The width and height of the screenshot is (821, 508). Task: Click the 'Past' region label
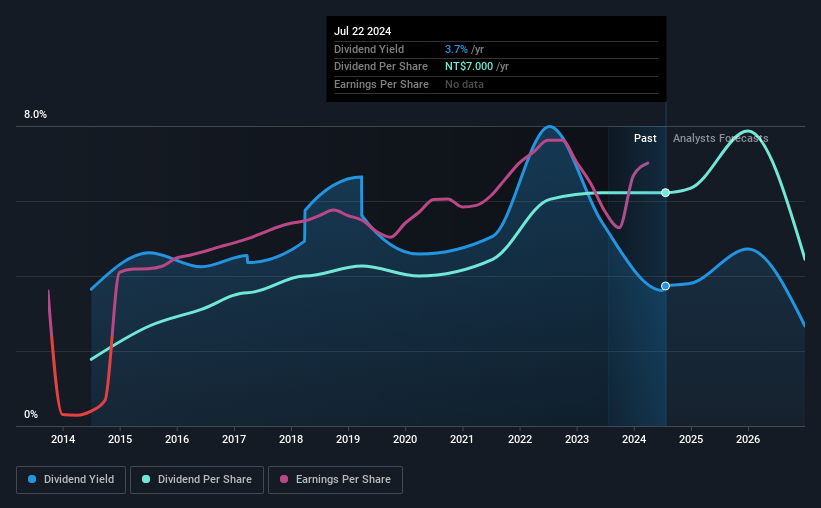point(645,138)
